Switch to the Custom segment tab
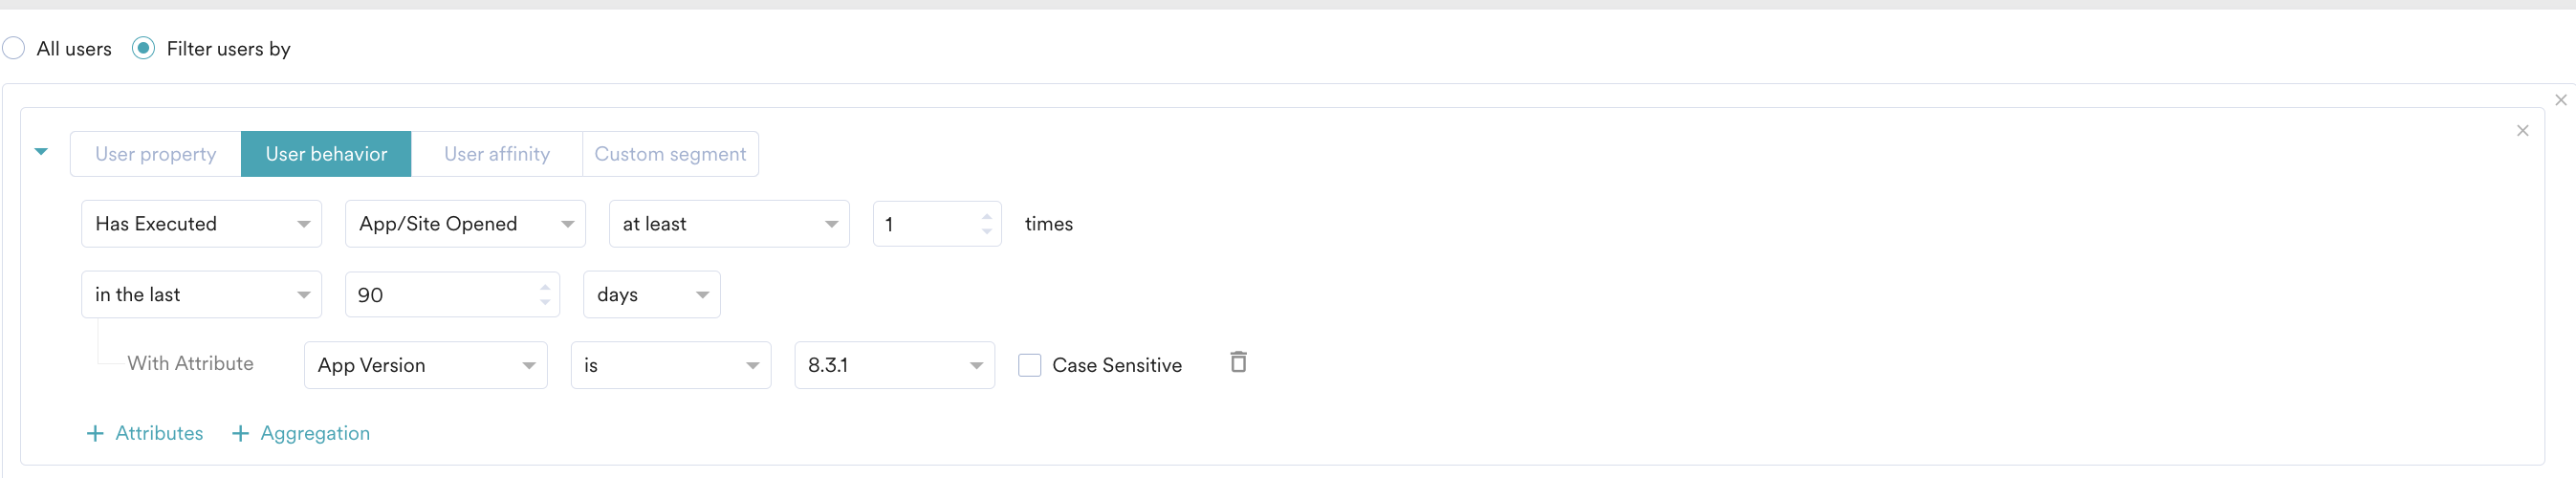The height and width of the screenshot is (478, 2576). pyautogui.click(x=670, y=154)
